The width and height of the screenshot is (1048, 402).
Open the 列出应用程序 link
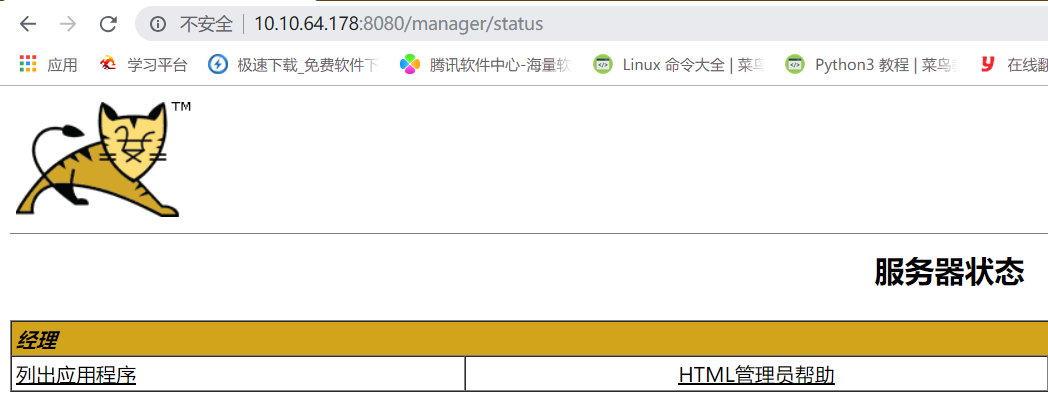[76, 375]
